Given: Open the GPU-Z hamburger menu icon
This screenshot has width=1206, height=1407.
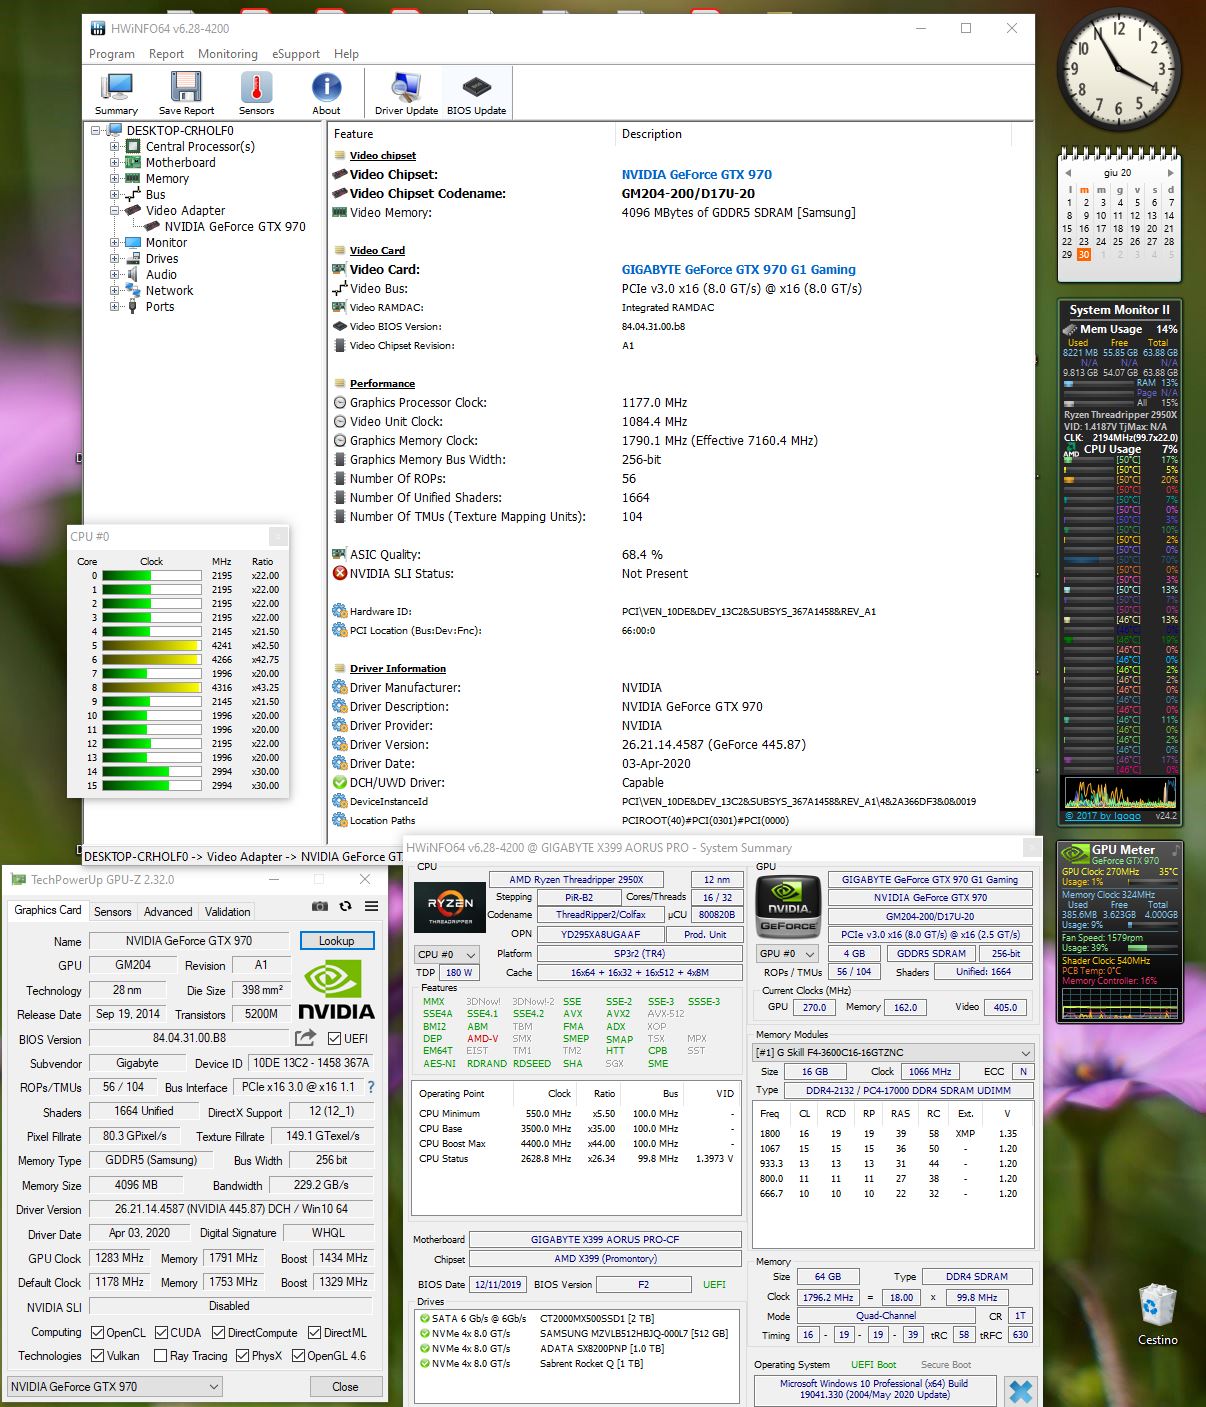Looking at the screenshot, I should tap(371, 906).
